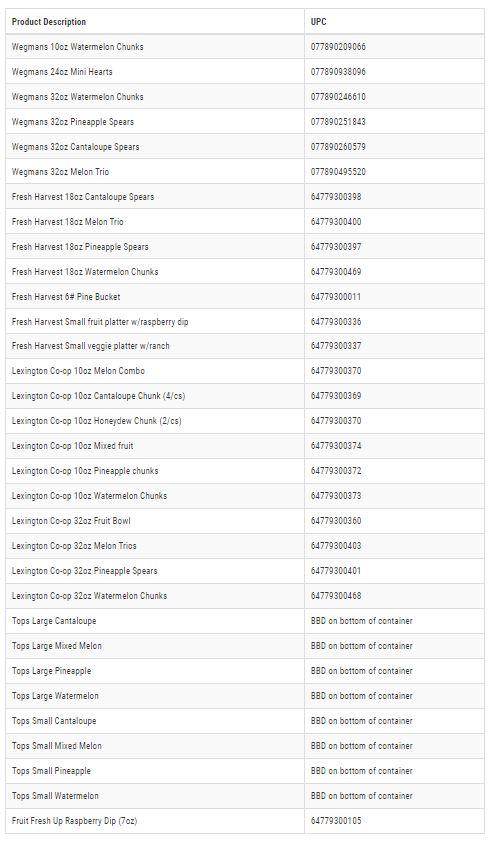Select the Tops Large Cantaloupe row
The width and height of the screenshot is (493, 846).
coord(245,621)
